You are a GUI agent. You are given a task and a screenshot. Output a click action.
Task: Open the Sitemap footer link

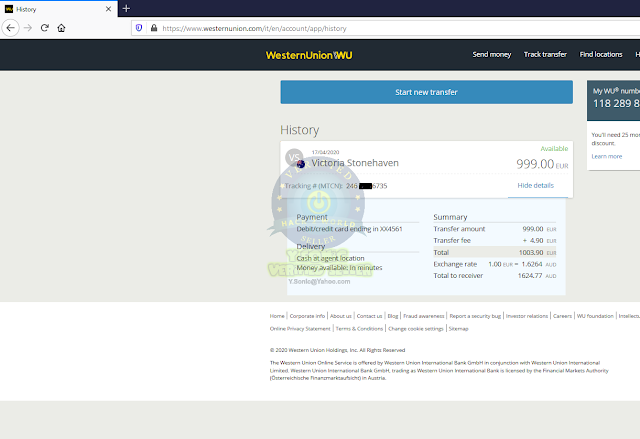[x=458, y=328]
